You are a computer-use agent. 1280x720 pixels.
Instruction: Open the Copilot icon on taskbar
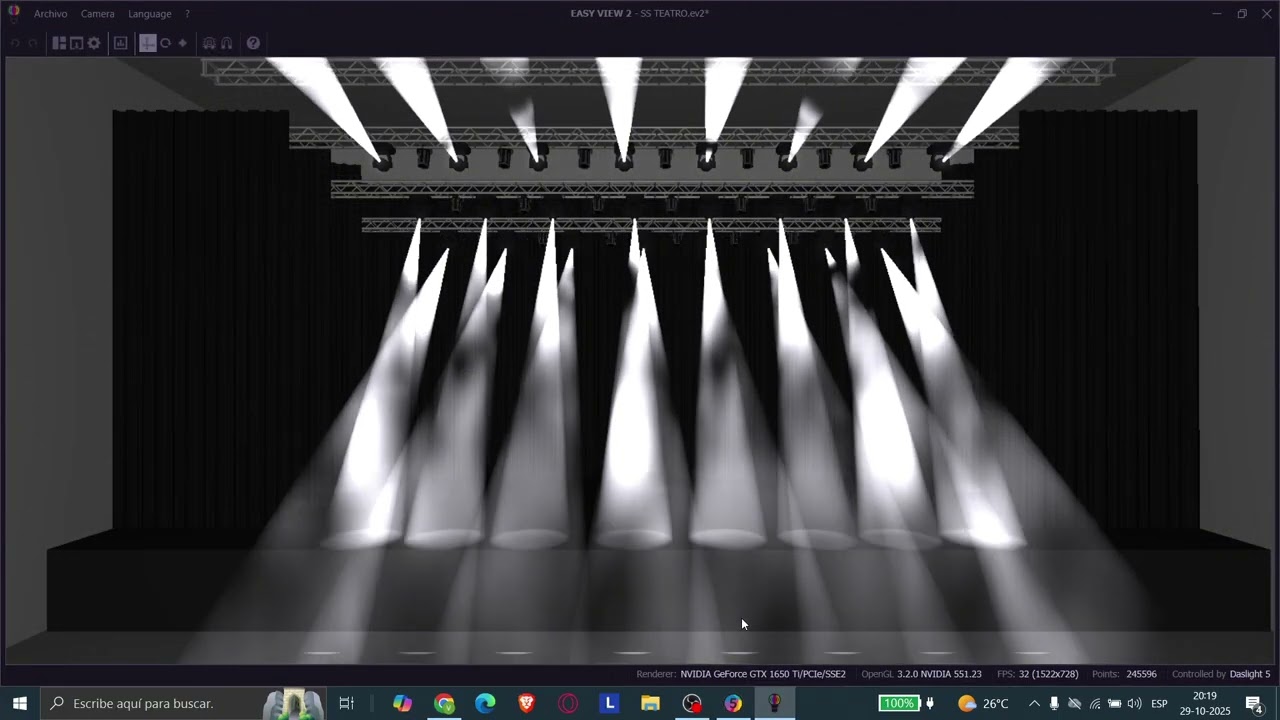(x=402, y=703)
